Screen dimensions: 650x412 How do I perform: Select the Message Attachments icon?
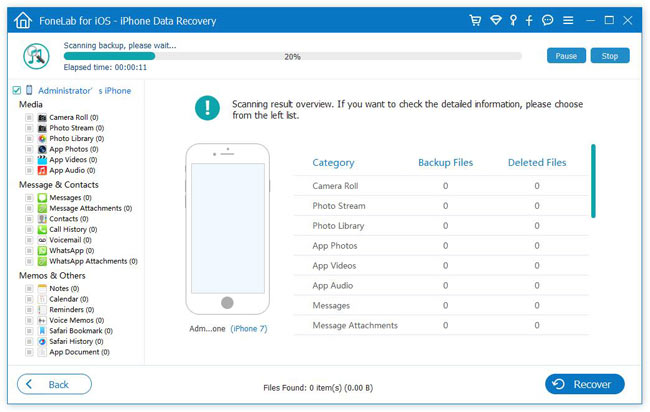coord(42,208)
